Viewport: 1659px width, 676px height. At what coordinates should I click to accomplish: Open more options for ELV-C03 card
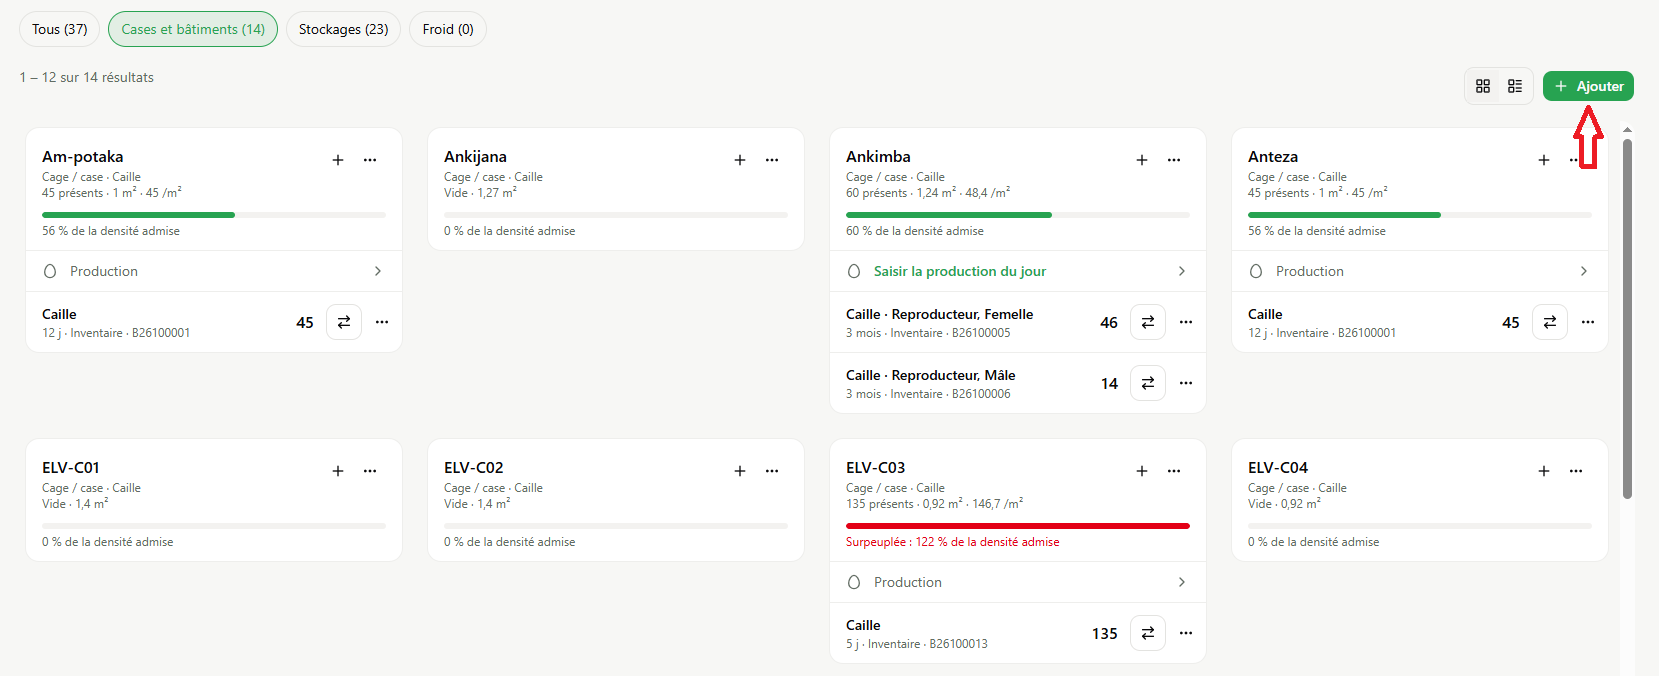(1174, 471)
